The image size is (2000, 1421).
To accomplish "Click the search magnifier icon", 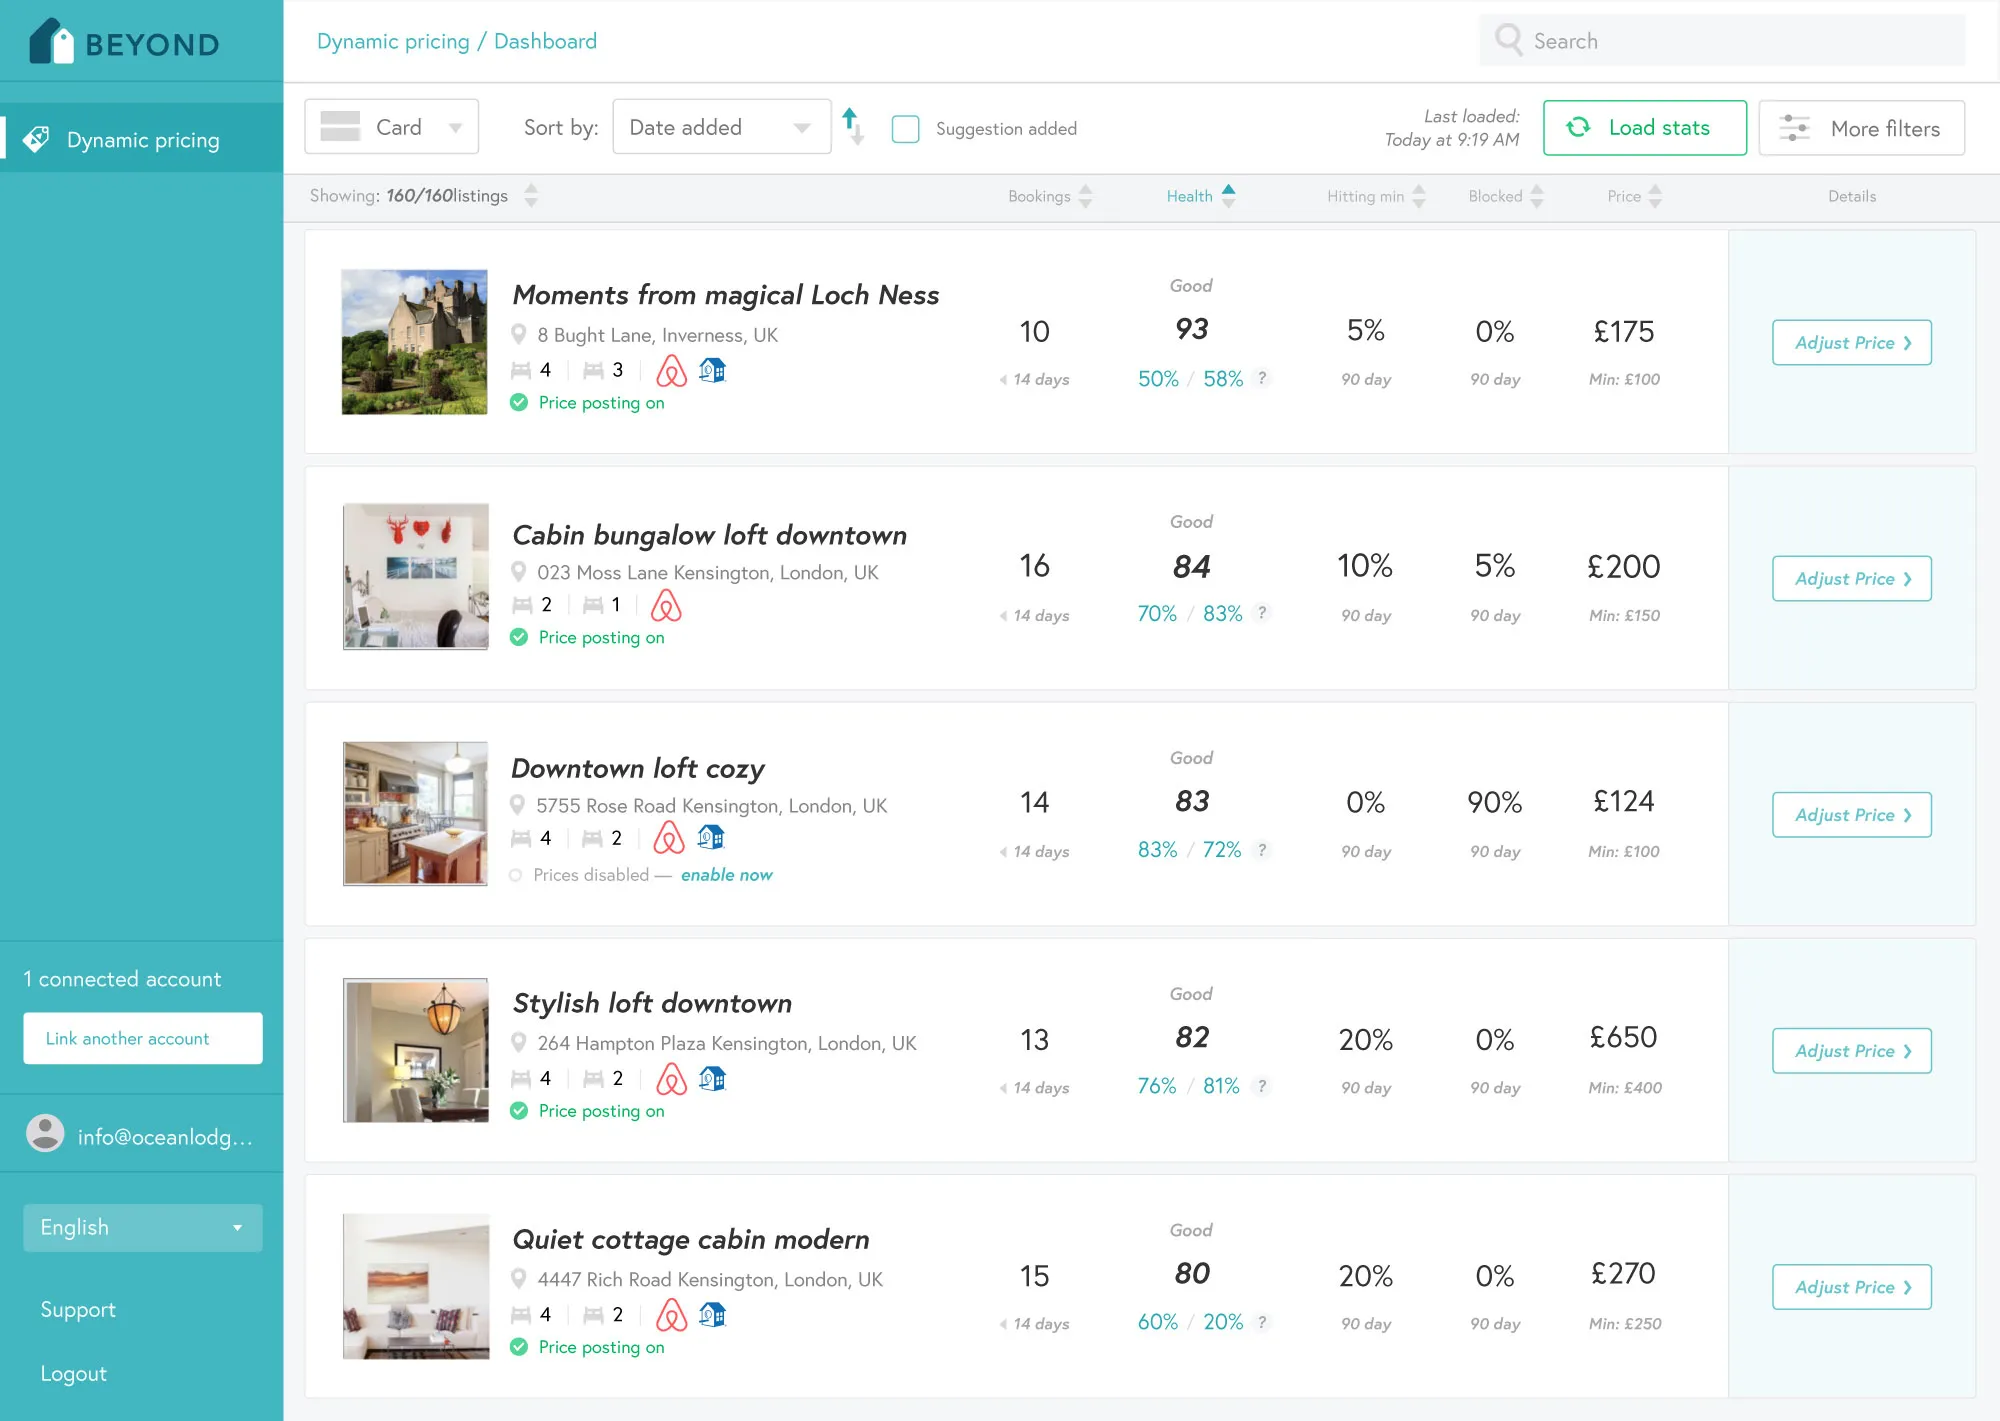I will coord(1507,40).
